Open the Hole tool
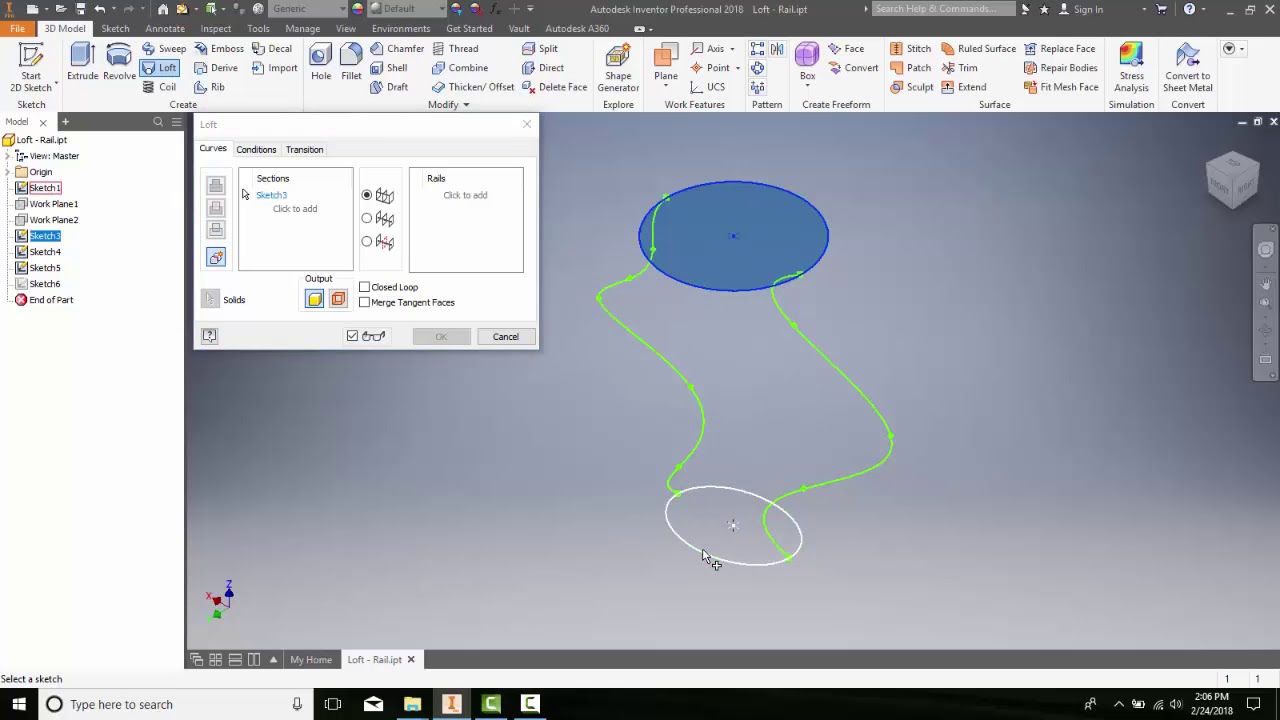Screen dimensions: 1280x720 [321, 62]
